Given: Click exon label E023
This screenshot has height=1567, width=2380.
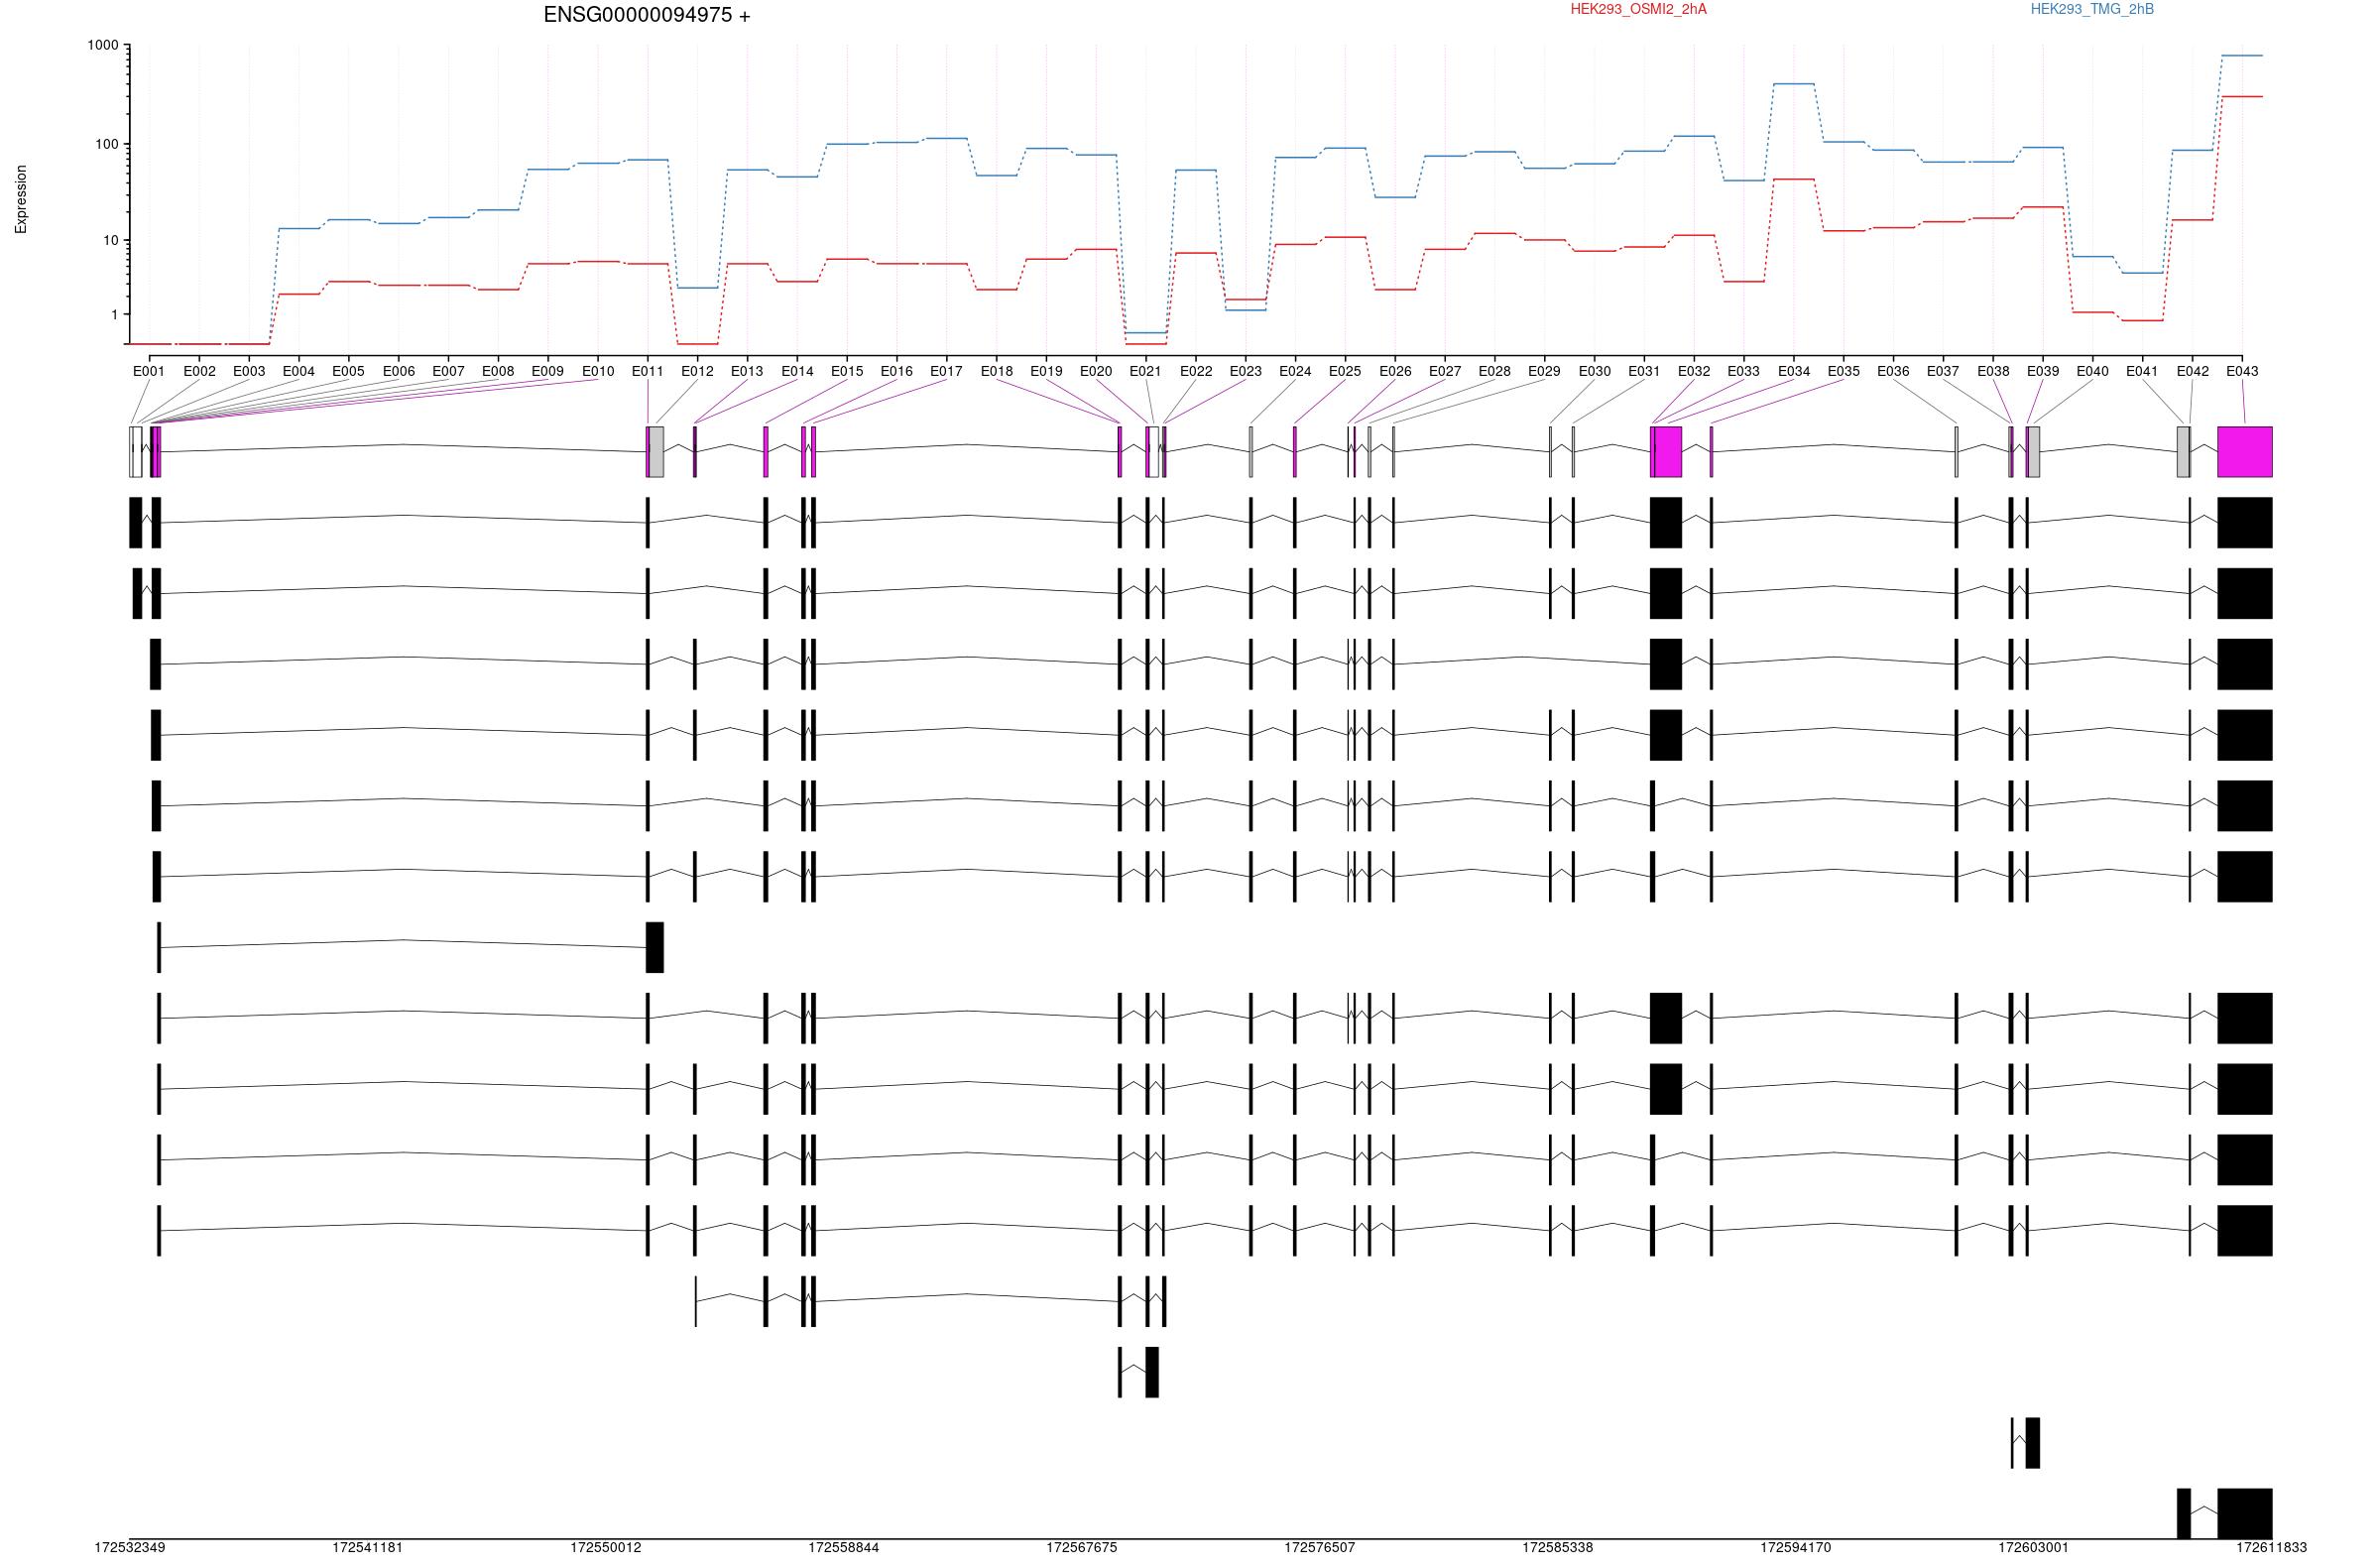Looking at the screenshot, I should pyautogui.click(x=1245, y=371).
